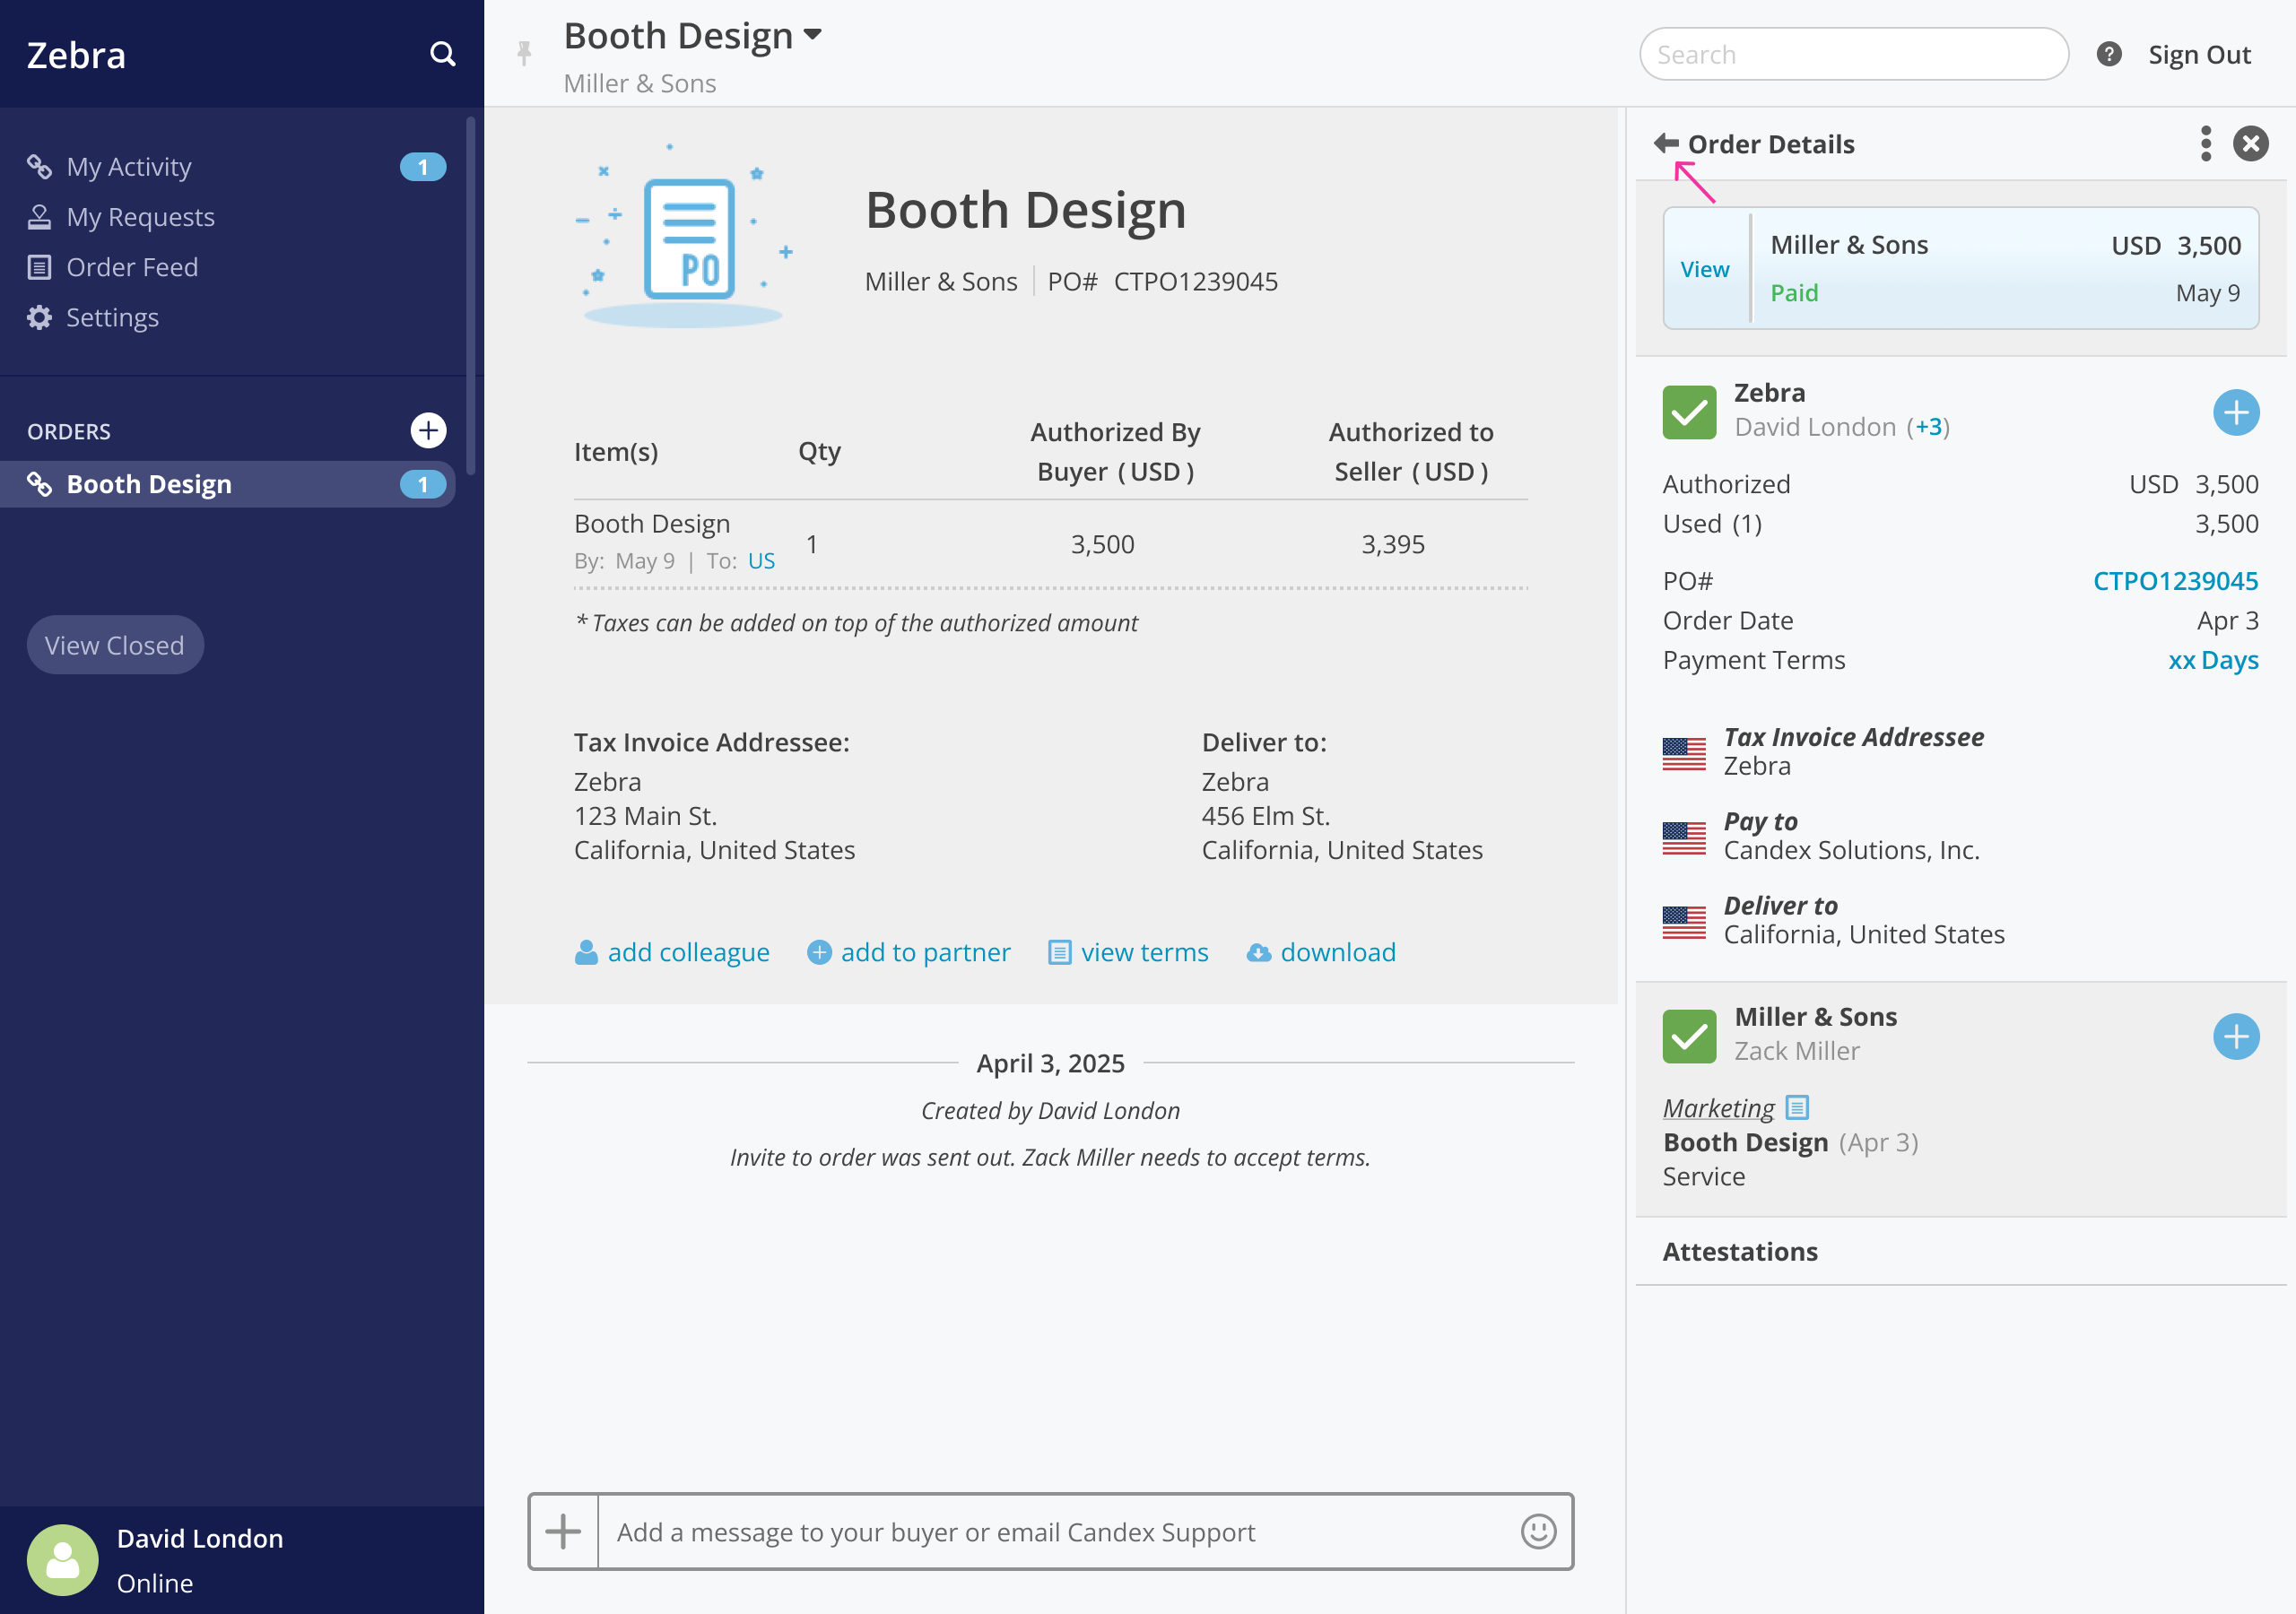Click the View Closed button
Viewport: 2296px width, 1614px height.
click(x=115, y=645)
